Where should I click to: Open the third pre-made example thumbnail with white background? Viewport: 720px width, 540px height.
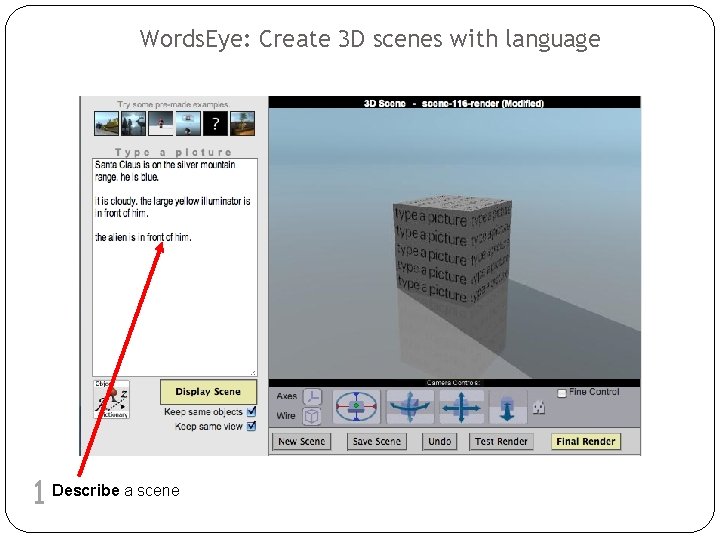161,123
